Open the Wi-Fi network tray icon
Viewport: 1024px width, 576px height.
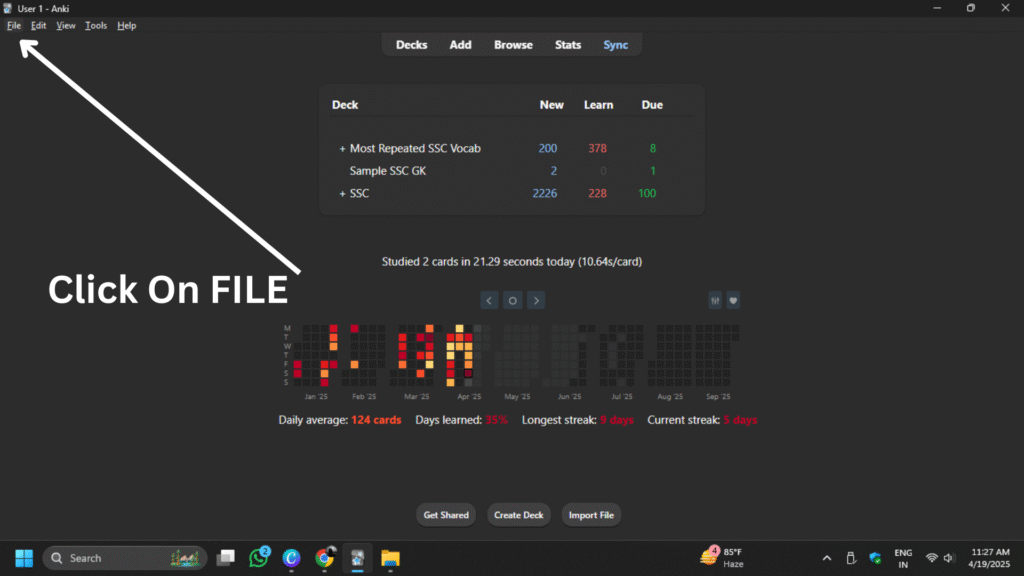(x=932, y=558)
